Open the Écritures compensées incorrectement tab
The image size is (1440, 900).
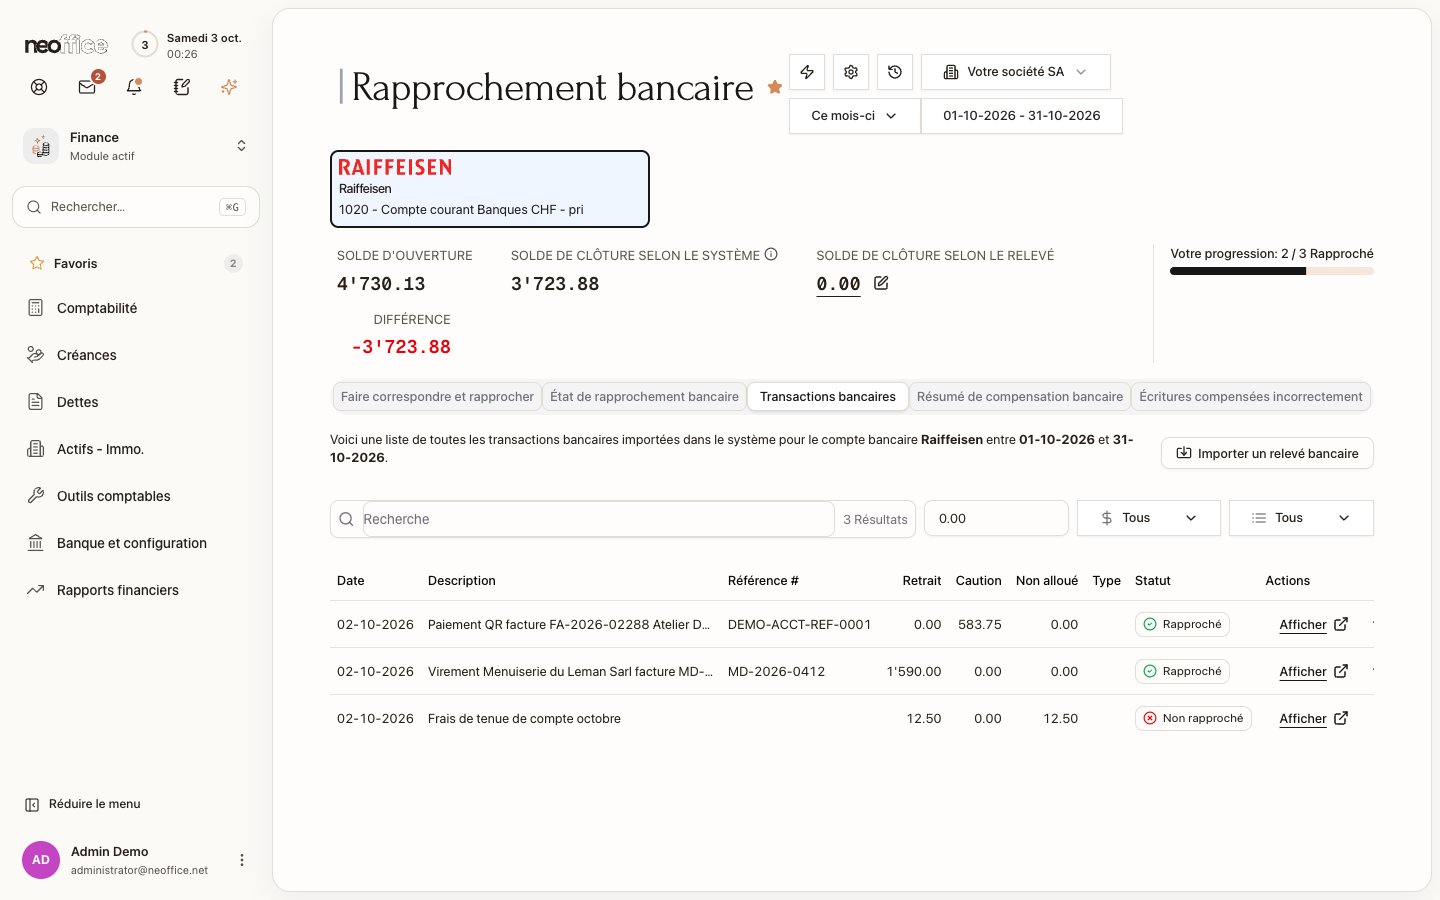(1251, 397)
